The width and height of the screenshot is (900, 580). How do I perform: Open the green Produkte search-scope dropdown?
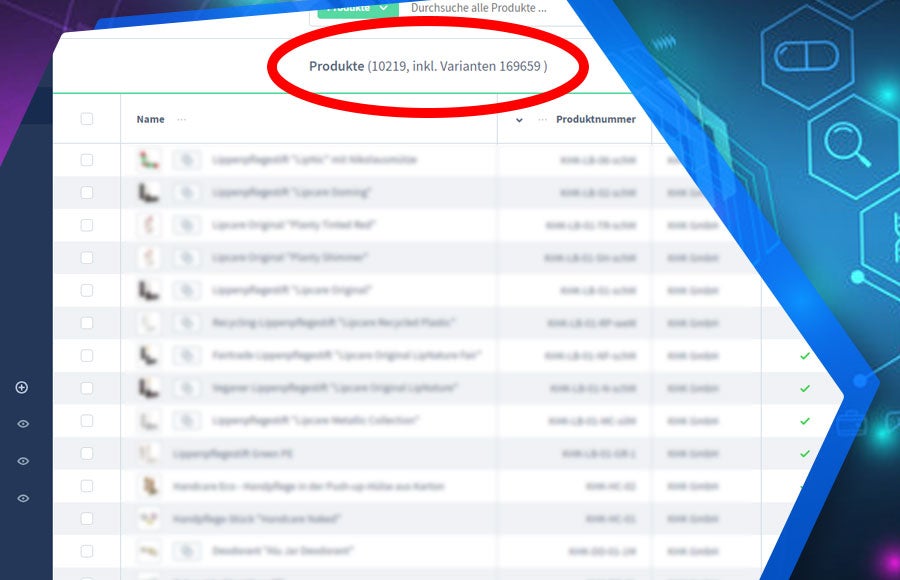click(357, 8)
